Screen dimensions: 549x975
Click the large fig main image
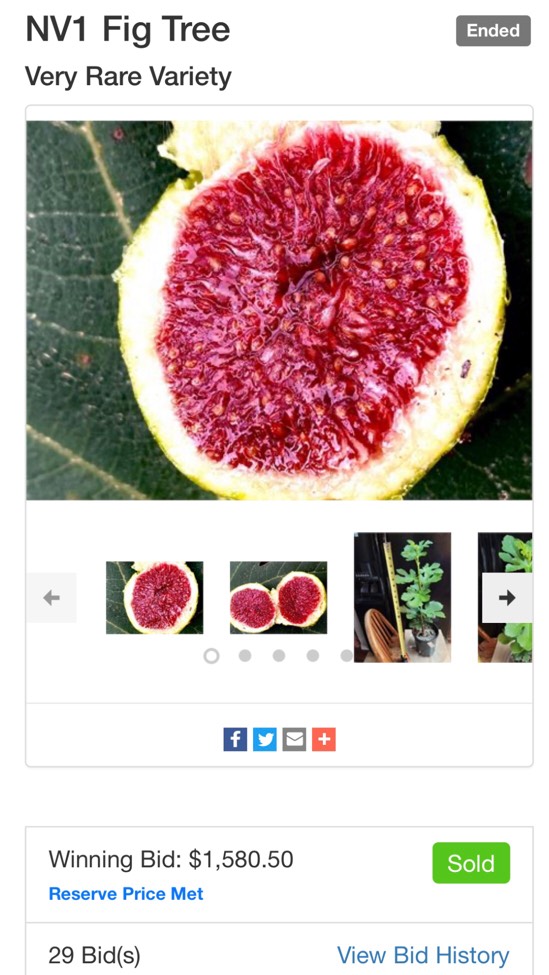pyautogui.click(x=279, y=310)
